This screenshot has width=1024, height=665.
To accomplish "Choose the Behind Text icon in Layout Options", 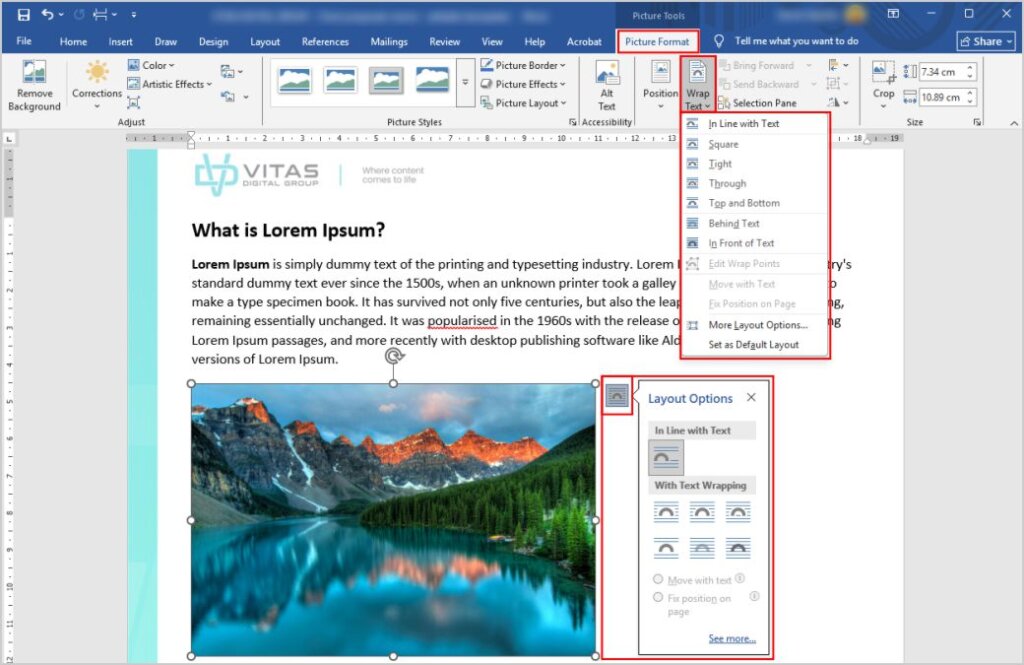I will pos(702,547).
